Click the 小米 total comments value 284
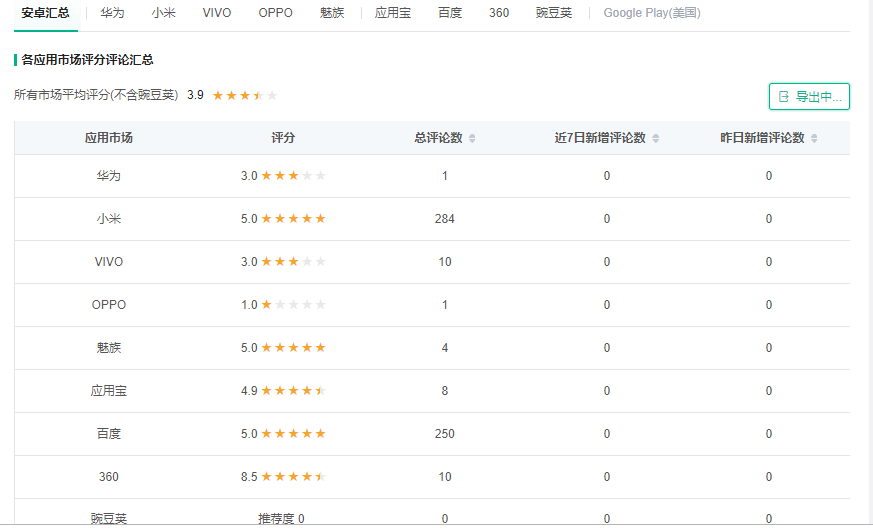This screenshot has height=529, width=873. click(444, 219)
